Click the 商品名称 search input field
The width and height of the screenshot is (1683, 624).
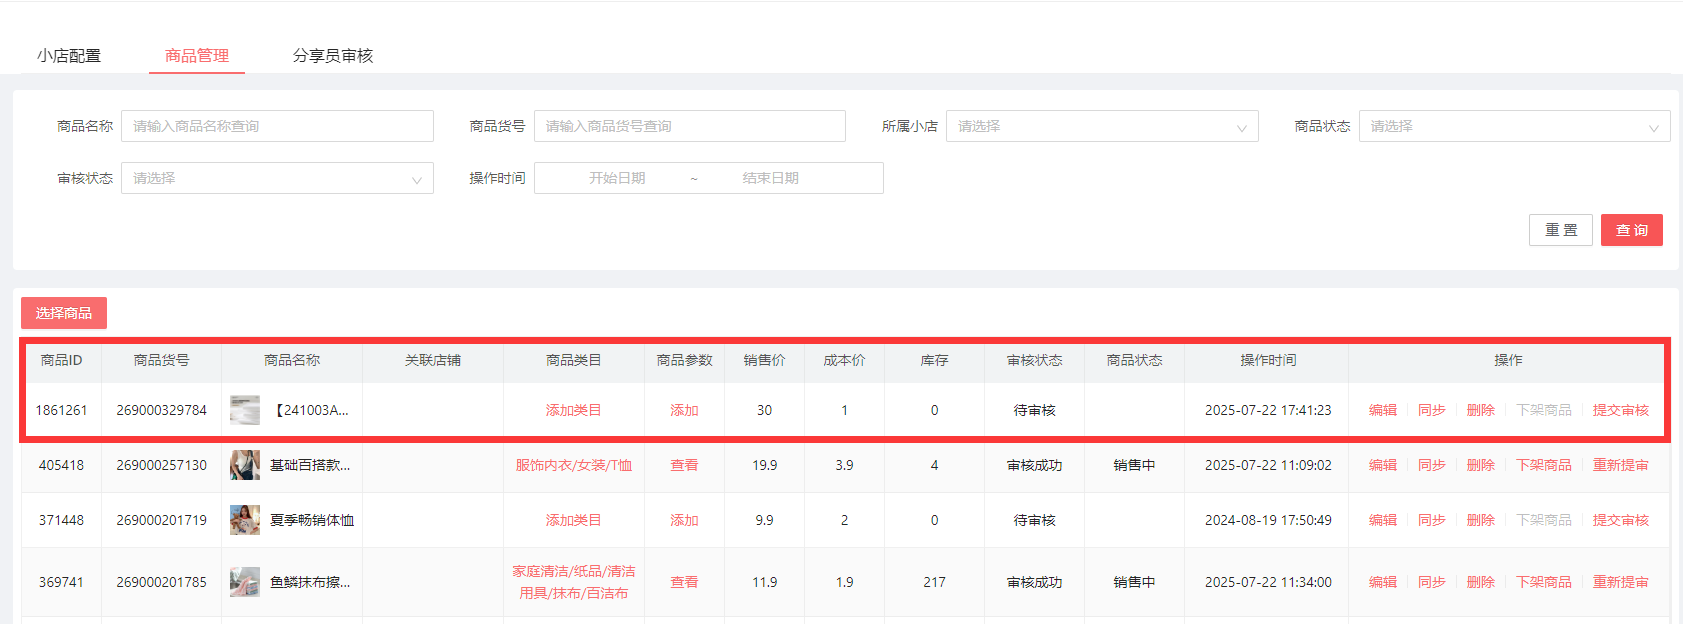pyautogui.click(x=277, y=126)
